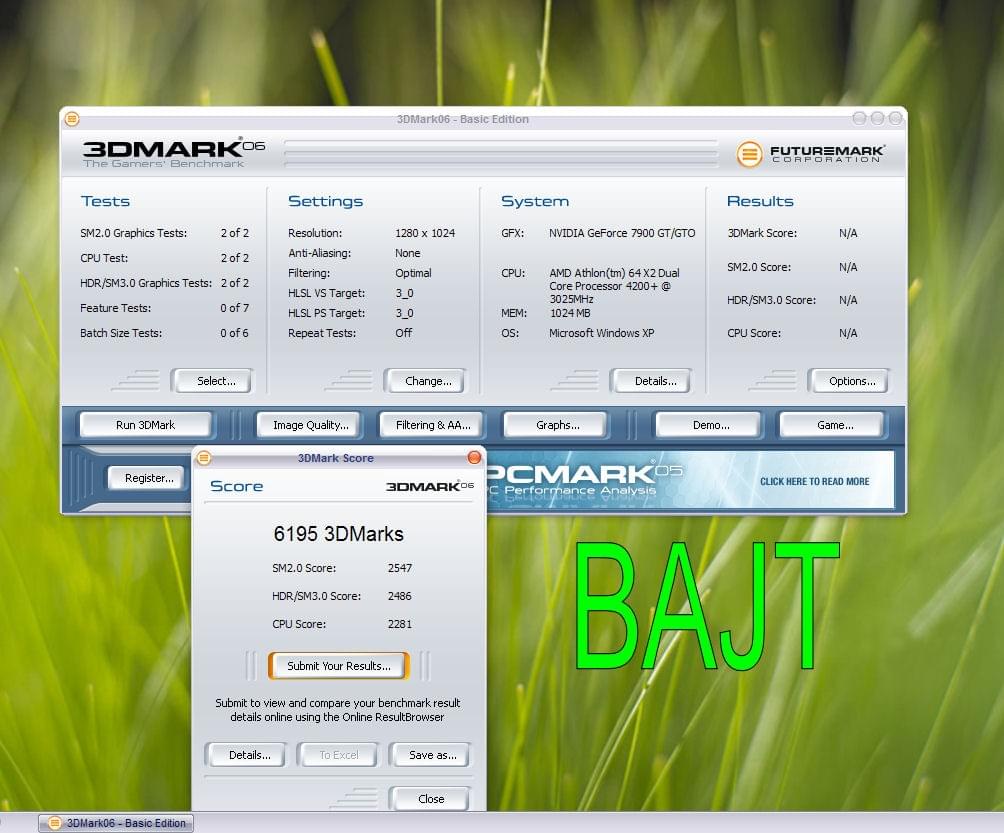Click the '3DMark06 - Basic Edition' window title
1004x833 pixels.
click(462, 119)
